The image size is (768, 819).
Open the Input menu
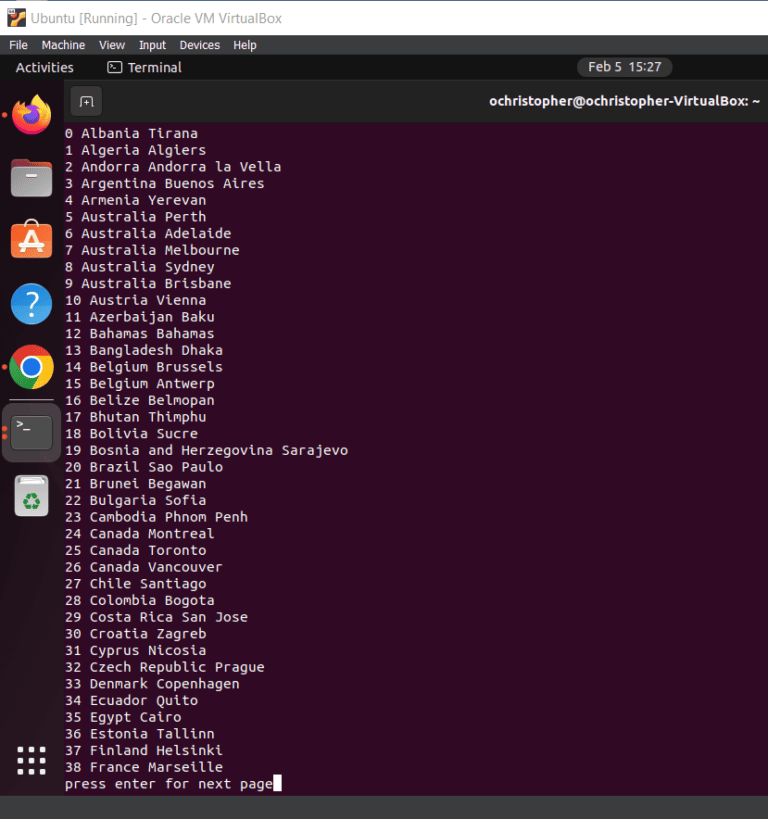(x=152, y=45)
